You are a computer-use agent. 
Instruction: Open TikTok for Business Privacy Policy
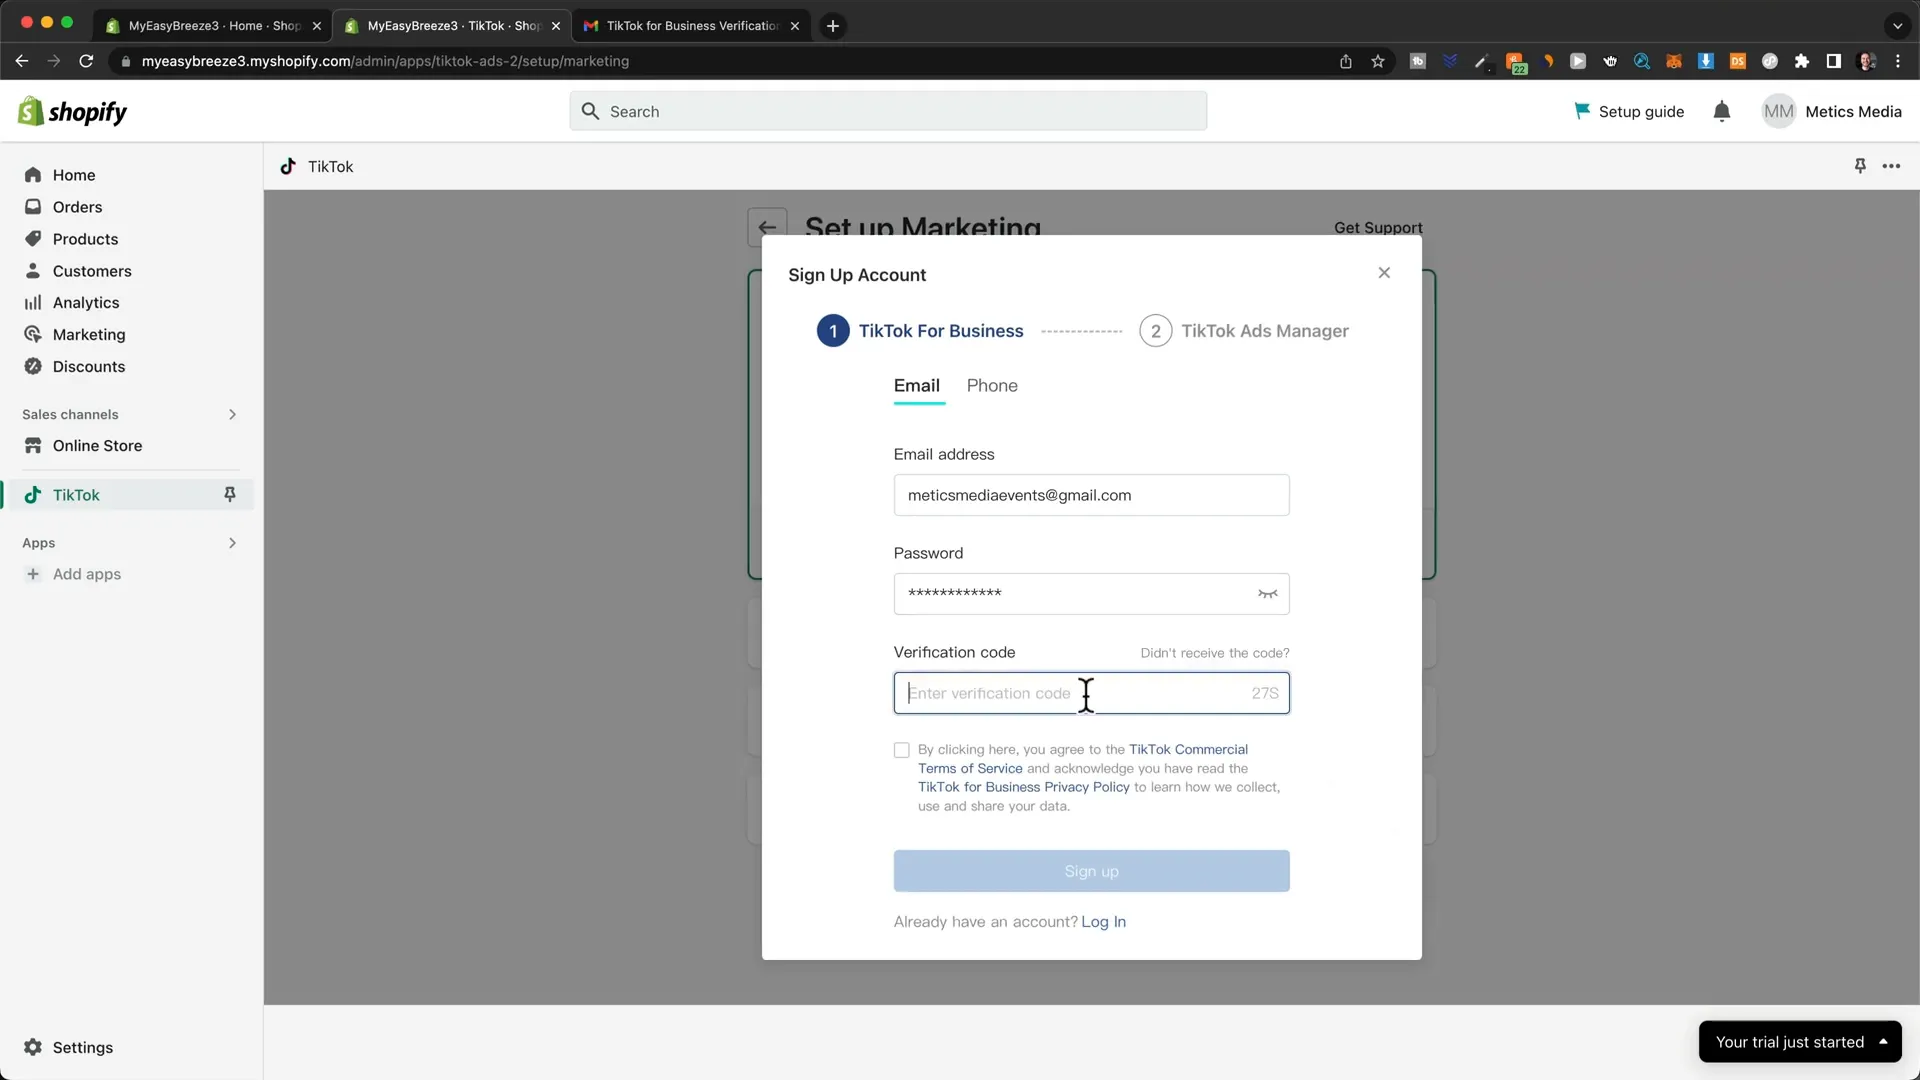pyautogui.click(x=1024, y=787)
